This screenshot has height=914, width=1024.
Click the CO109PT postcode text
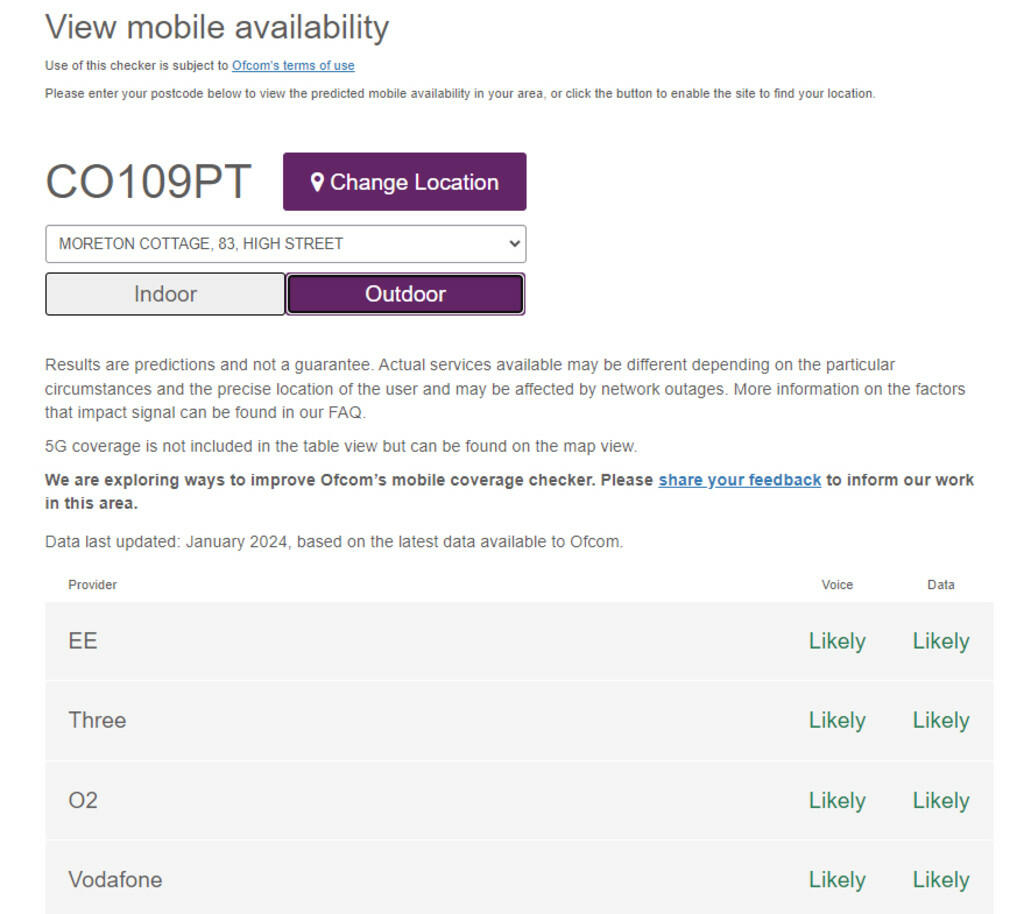point(148,182)
